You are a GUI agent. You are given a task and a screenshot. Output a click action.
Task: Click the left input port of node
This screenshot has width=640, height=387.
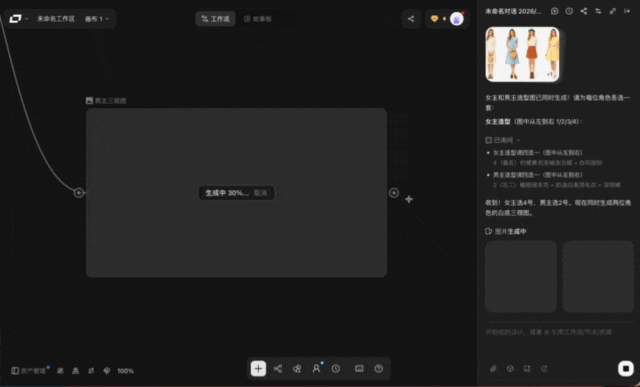click(79, 193)
